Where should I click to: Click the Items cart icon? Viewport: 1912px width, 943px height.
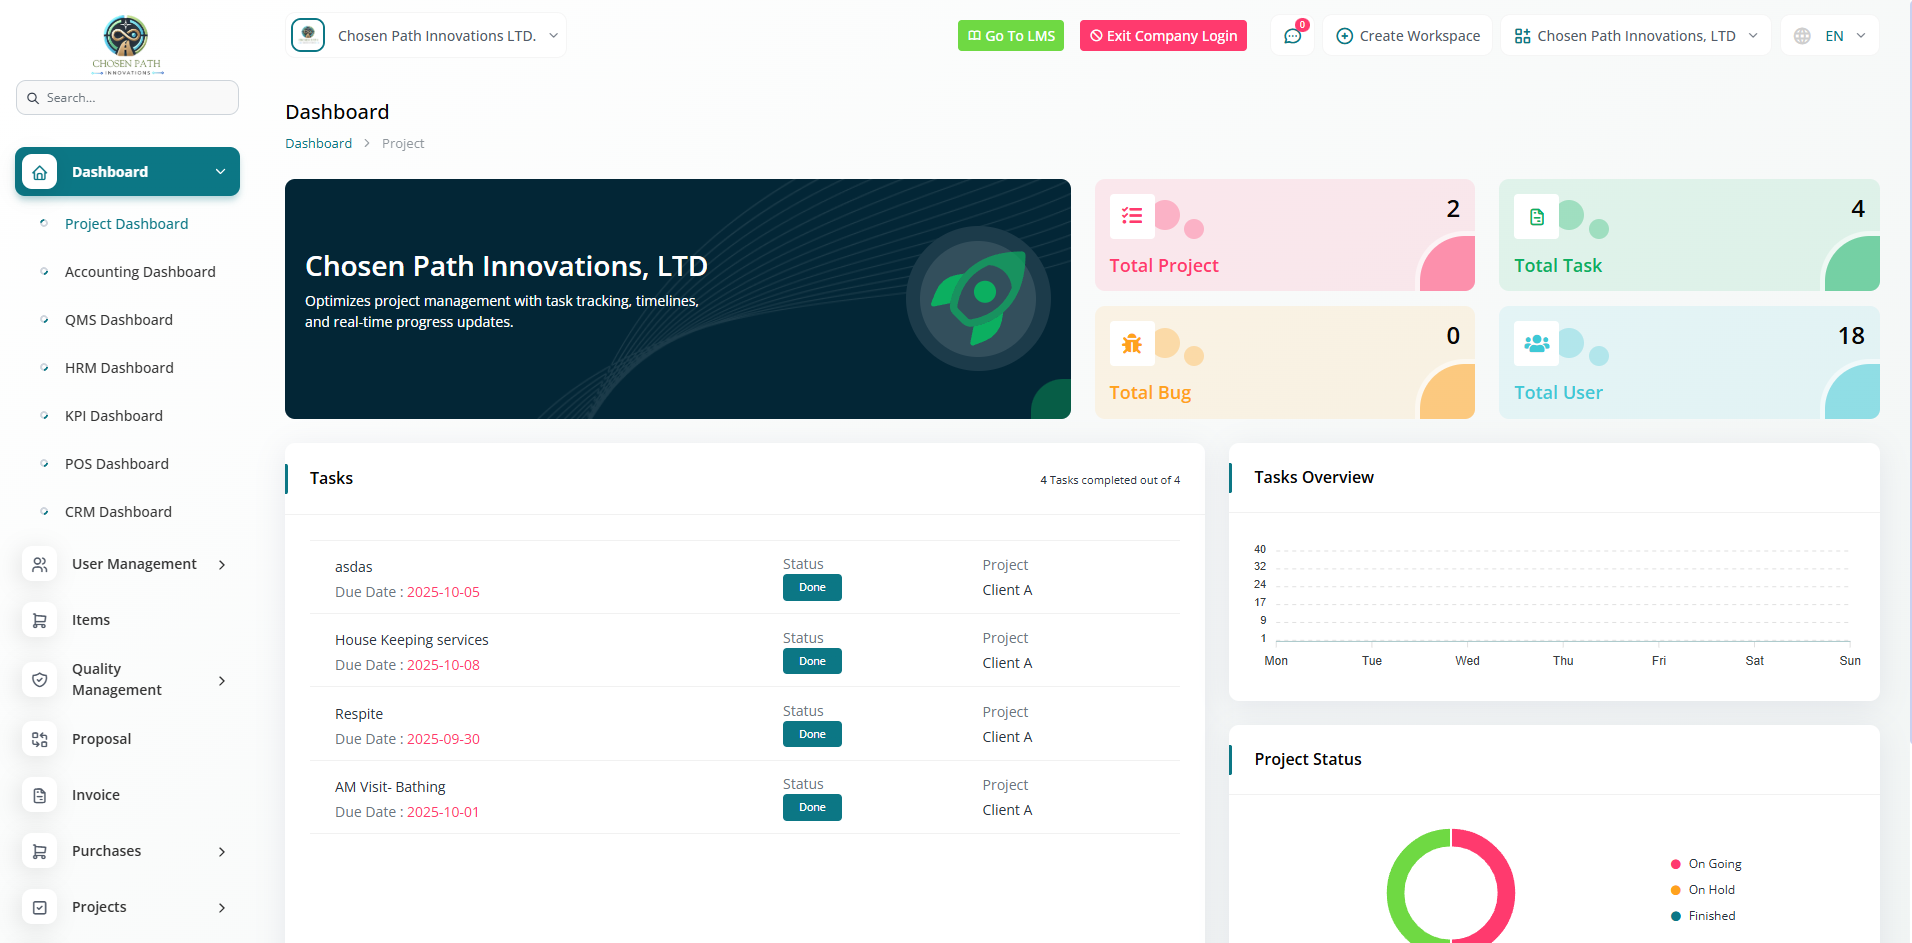click(39, 620)
